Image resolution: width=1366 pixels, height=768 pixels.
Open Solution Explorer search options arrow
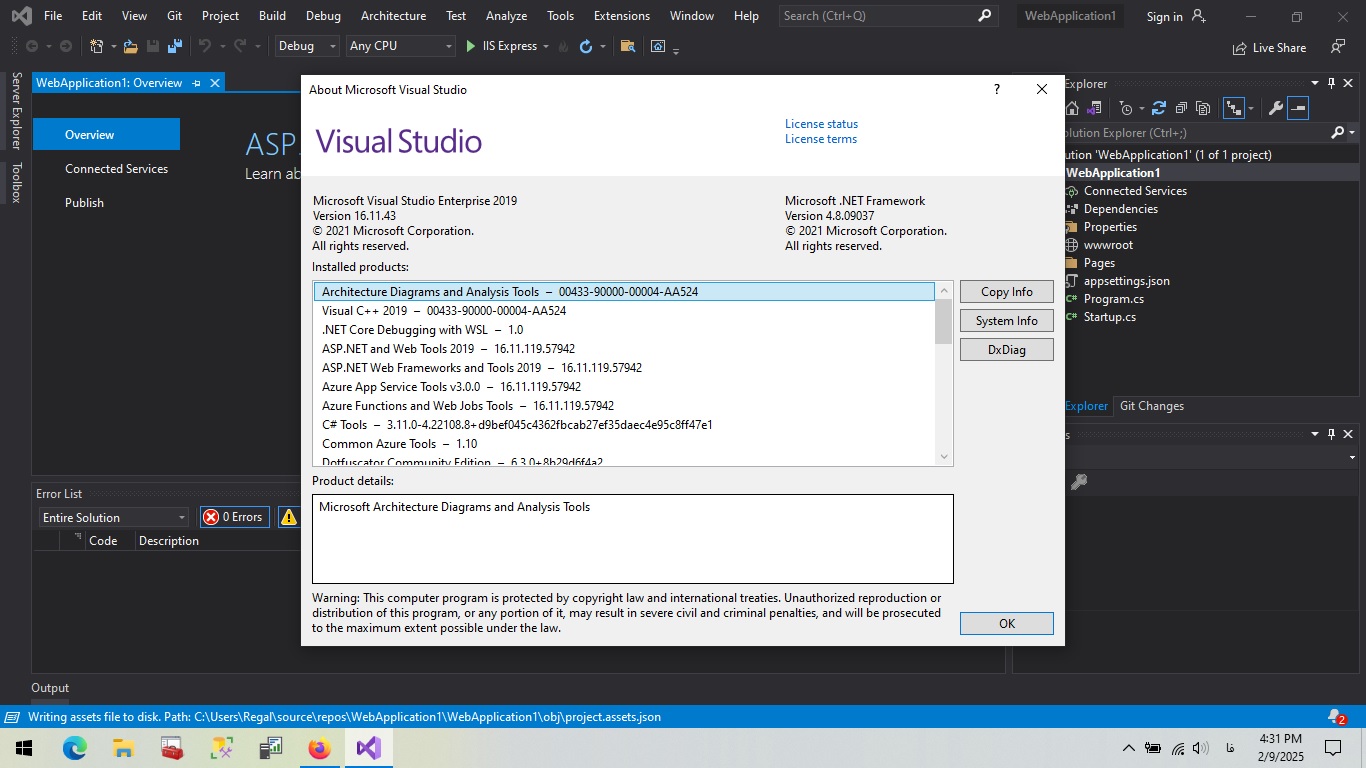(x=1352, y=132)
